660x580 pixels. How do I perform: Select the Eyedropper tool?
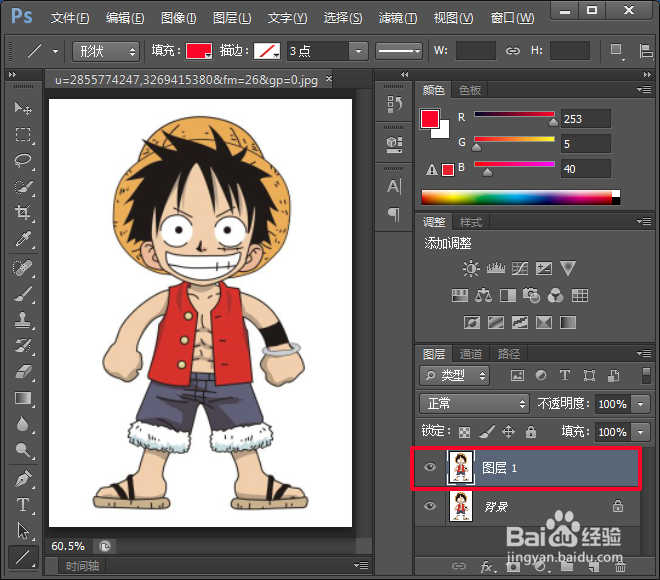(x=23, y=239)
